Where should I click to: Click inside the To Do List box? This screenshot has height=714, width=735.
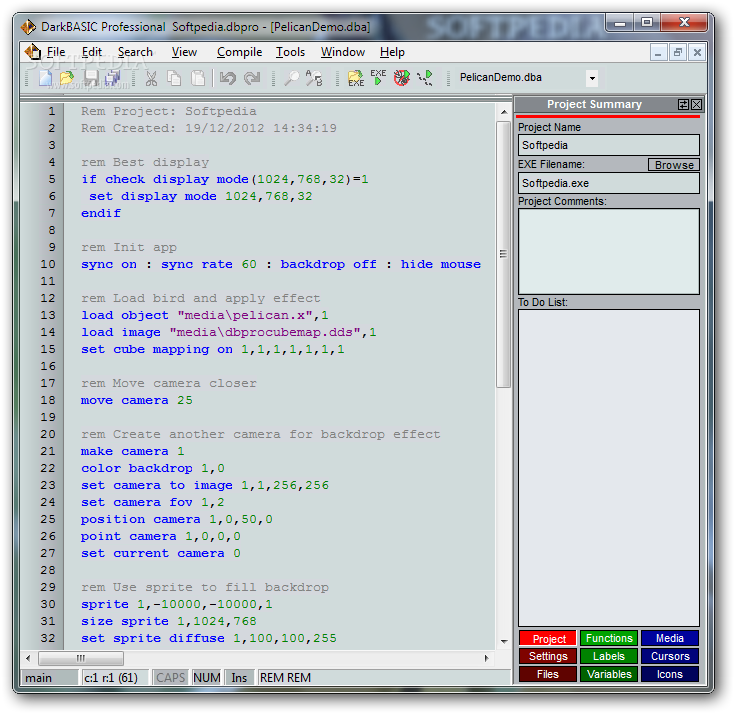[x=608, y=468]
